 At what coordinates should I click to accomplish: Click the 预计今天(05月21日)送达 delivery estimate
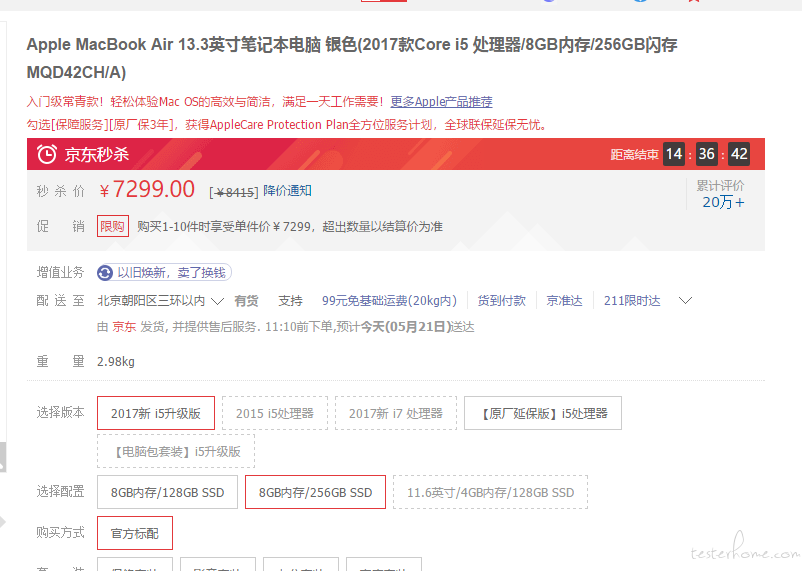405,327
